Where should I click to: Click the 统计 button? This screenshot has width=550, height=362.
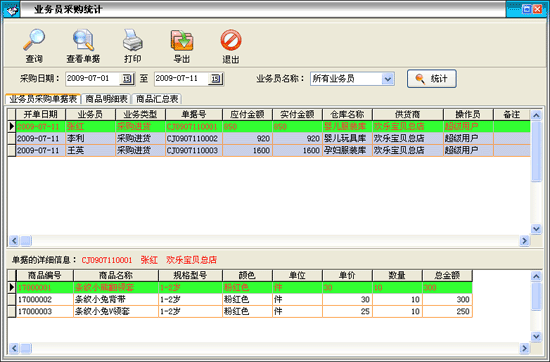[431, 79]
